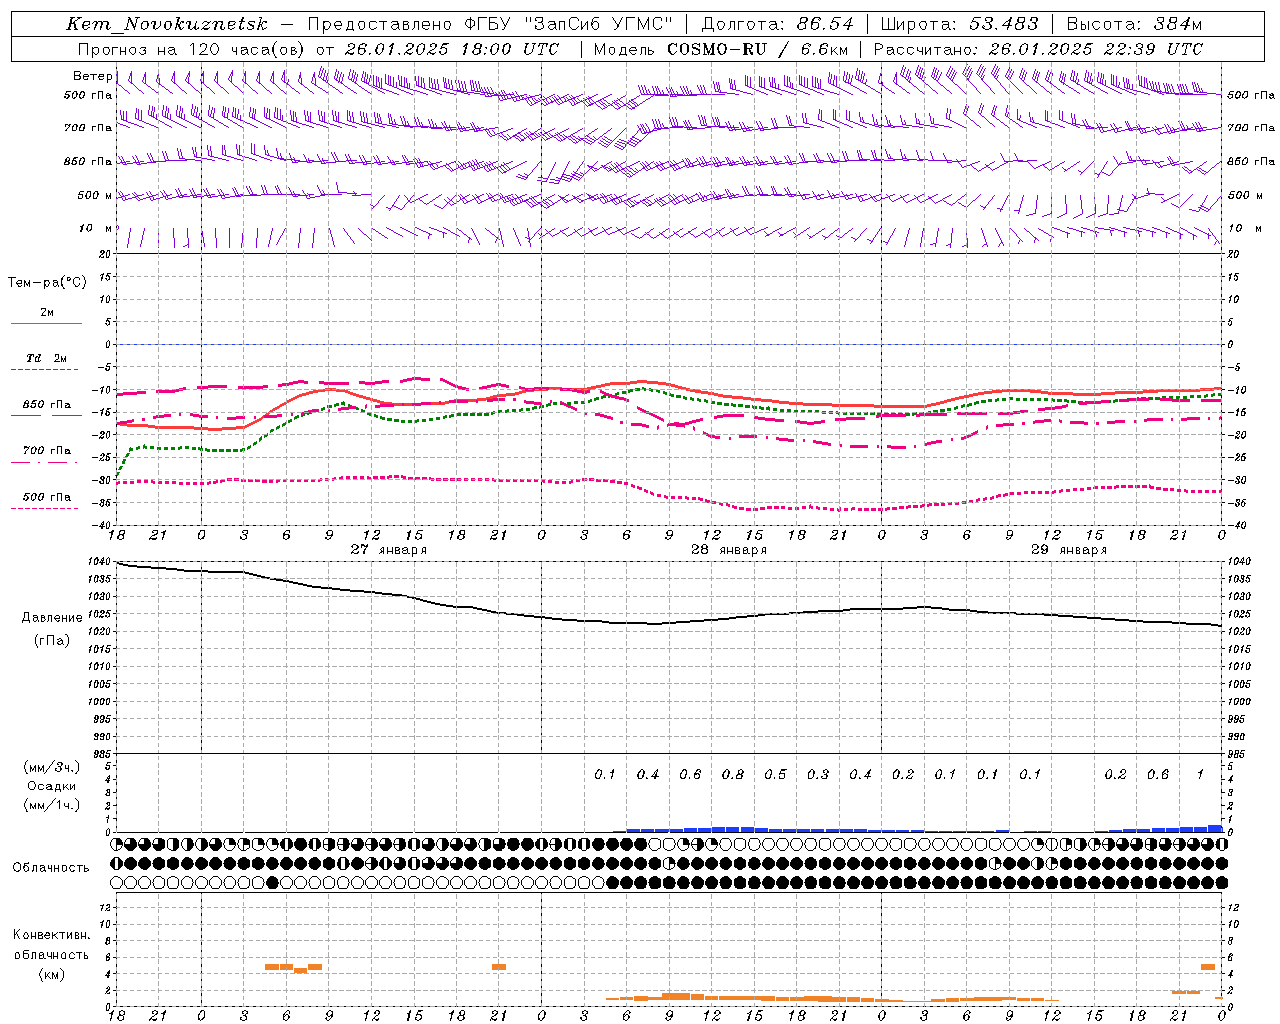This screenshot has width=1280, height=1024.
Task: Click the 0.3 precipitation amount value
Action: coord(818,774)
